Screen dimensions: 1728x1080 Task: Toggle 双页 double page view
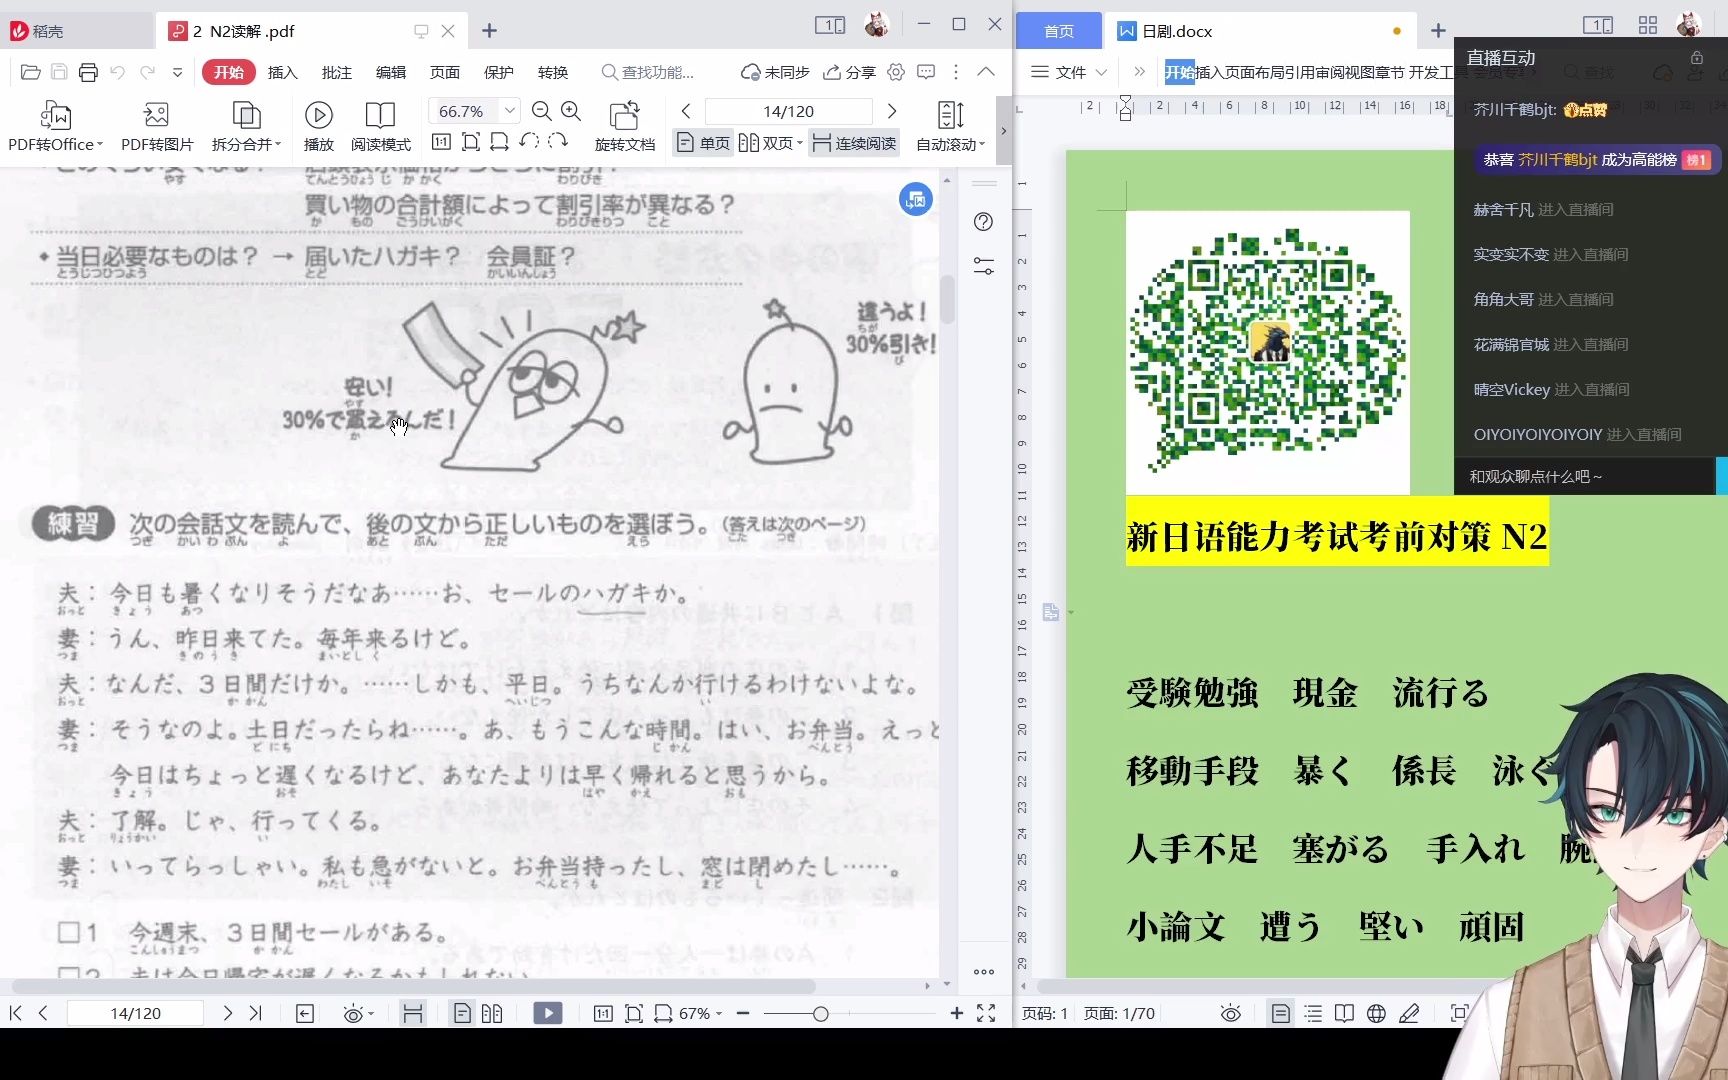(770, 143)
